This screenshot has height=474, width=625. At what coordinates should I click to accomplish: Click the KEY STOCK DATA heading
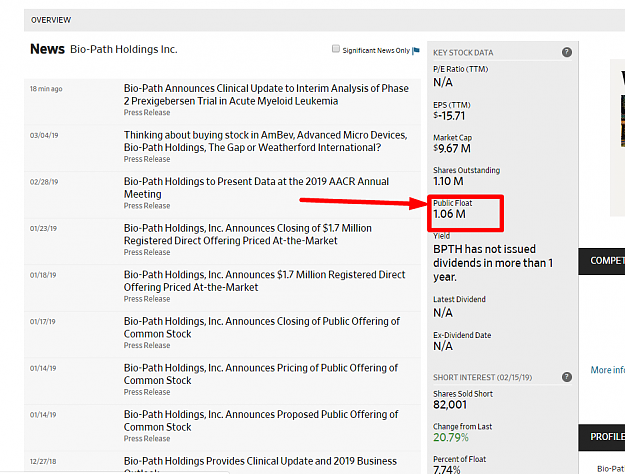(x=463, y=53)
